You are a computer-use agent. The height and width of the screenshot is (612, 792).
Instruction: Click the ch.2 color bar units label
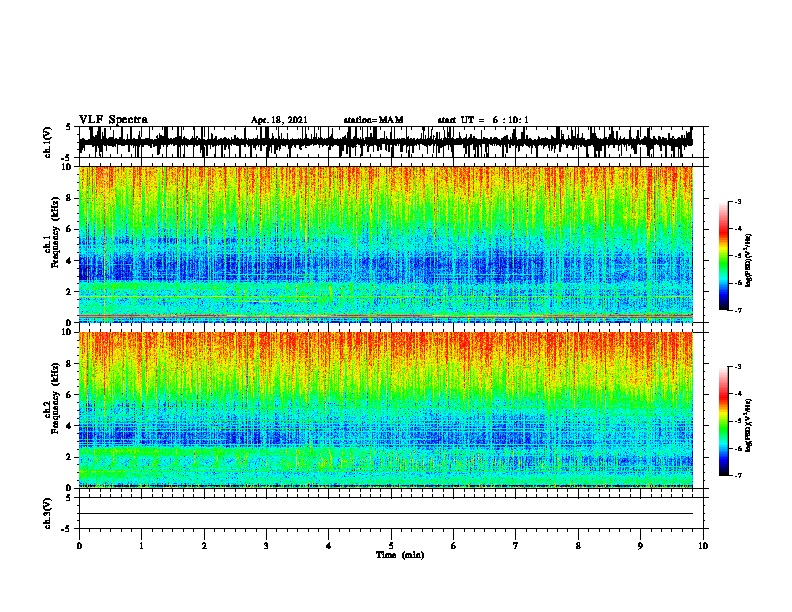pos(749,425)
